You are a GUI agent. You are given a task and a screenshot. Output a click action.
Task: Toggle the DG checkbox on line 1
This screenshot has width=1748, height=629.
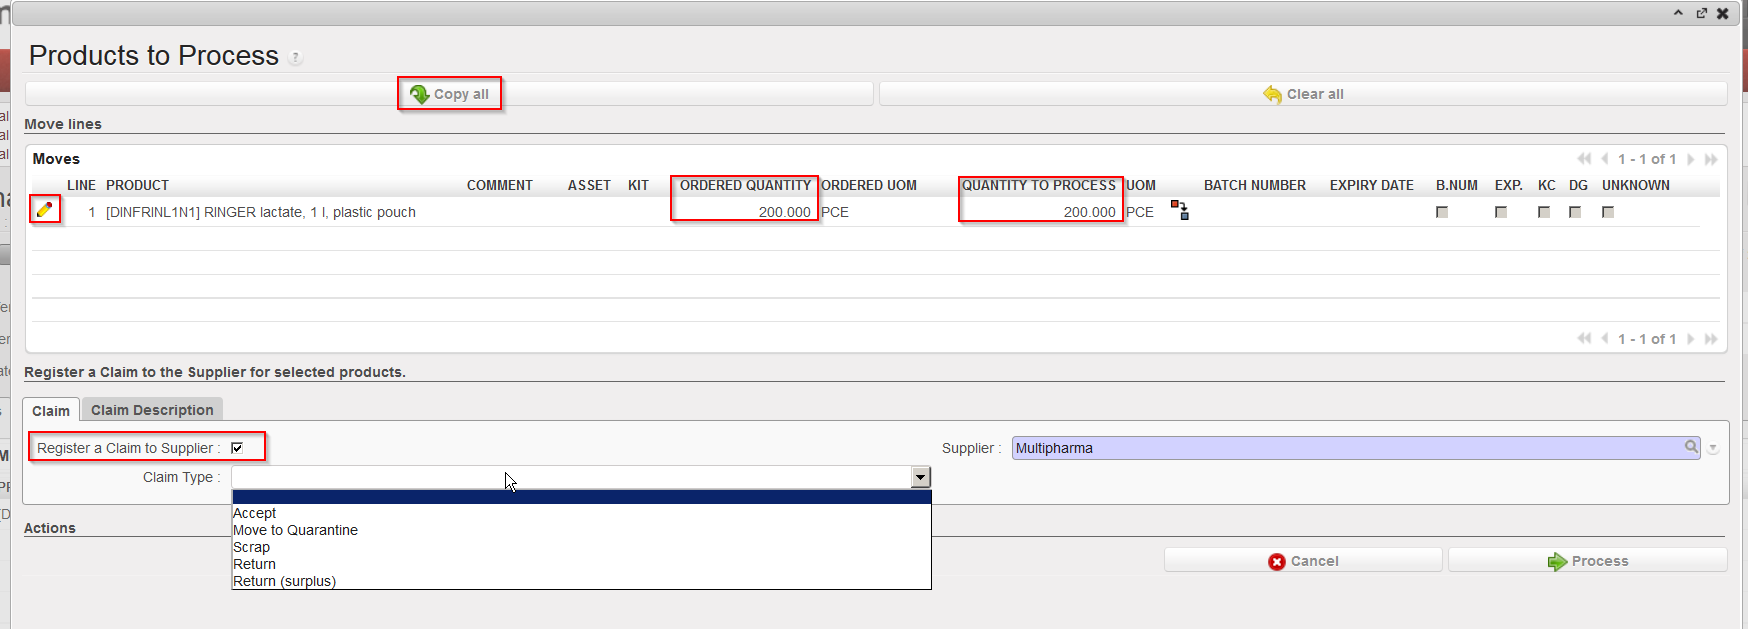click(x=1575, y=212)
